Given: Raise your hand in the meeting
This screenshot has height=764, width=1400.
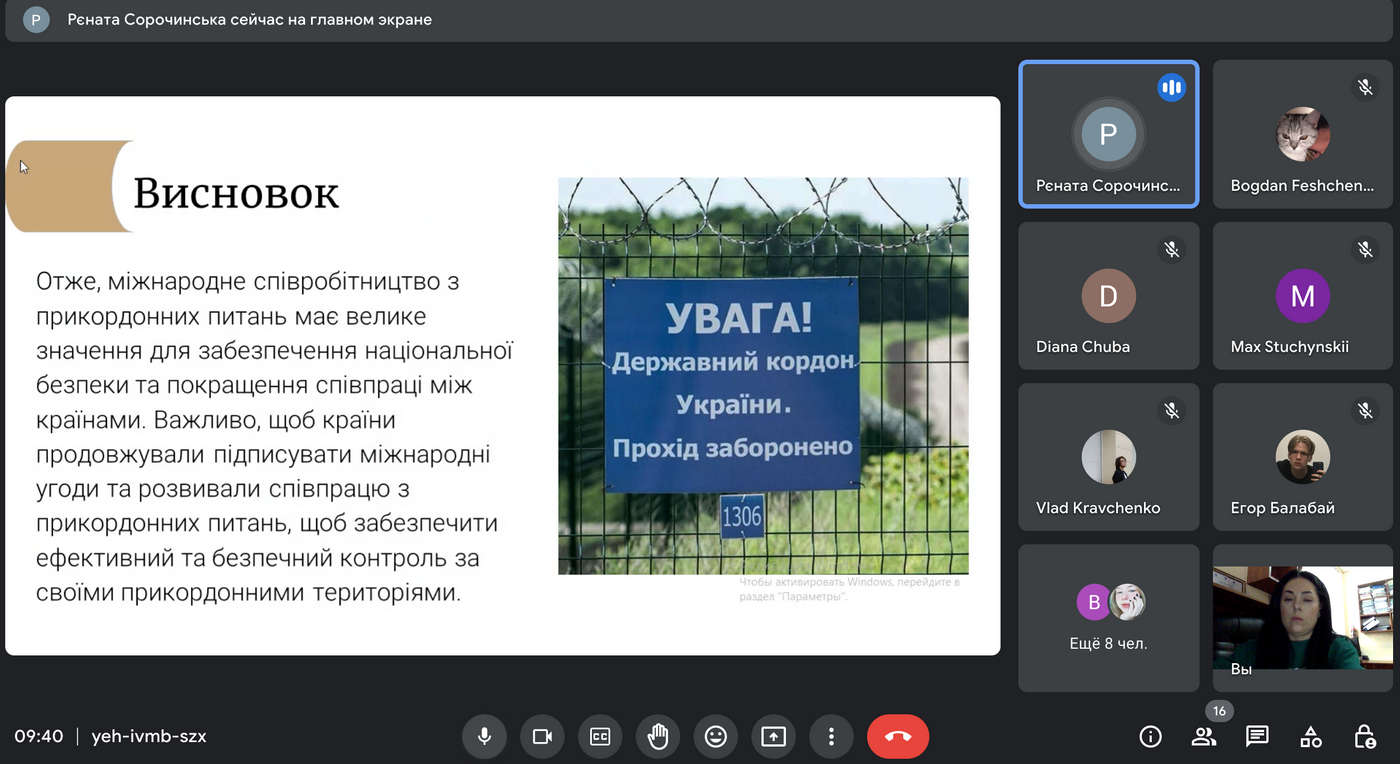Looking at the screenshot, I should tap(657, 737).
